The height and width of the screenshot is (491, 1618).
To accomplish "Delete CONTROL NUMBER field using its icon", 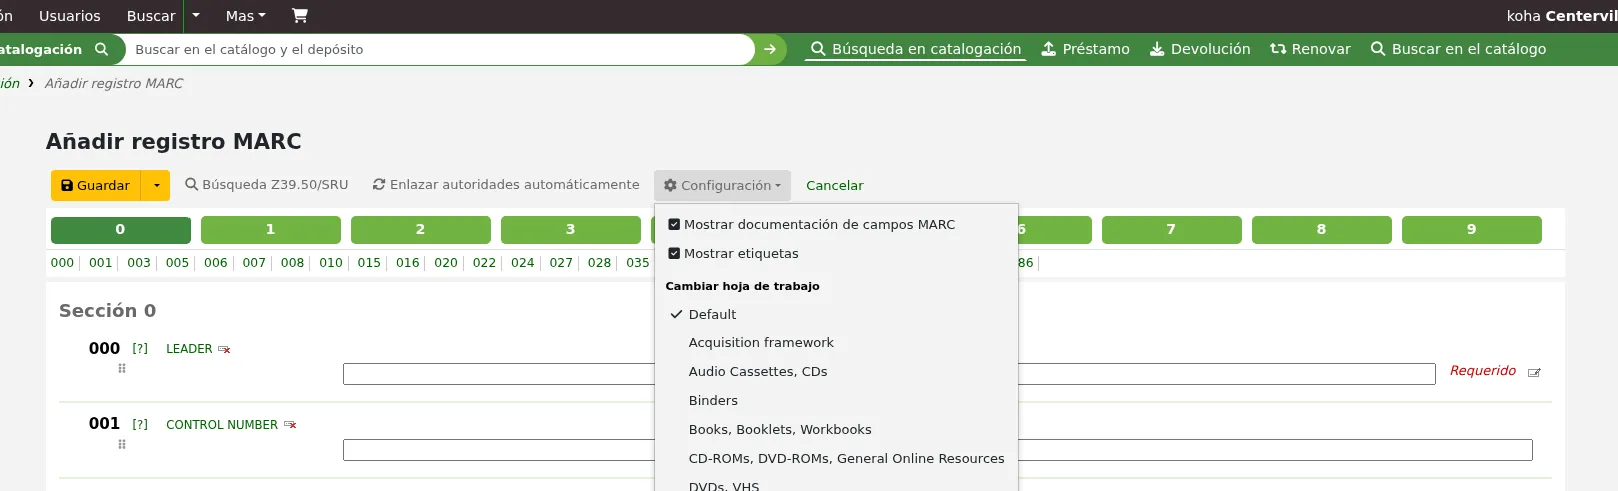I will 290,425.
